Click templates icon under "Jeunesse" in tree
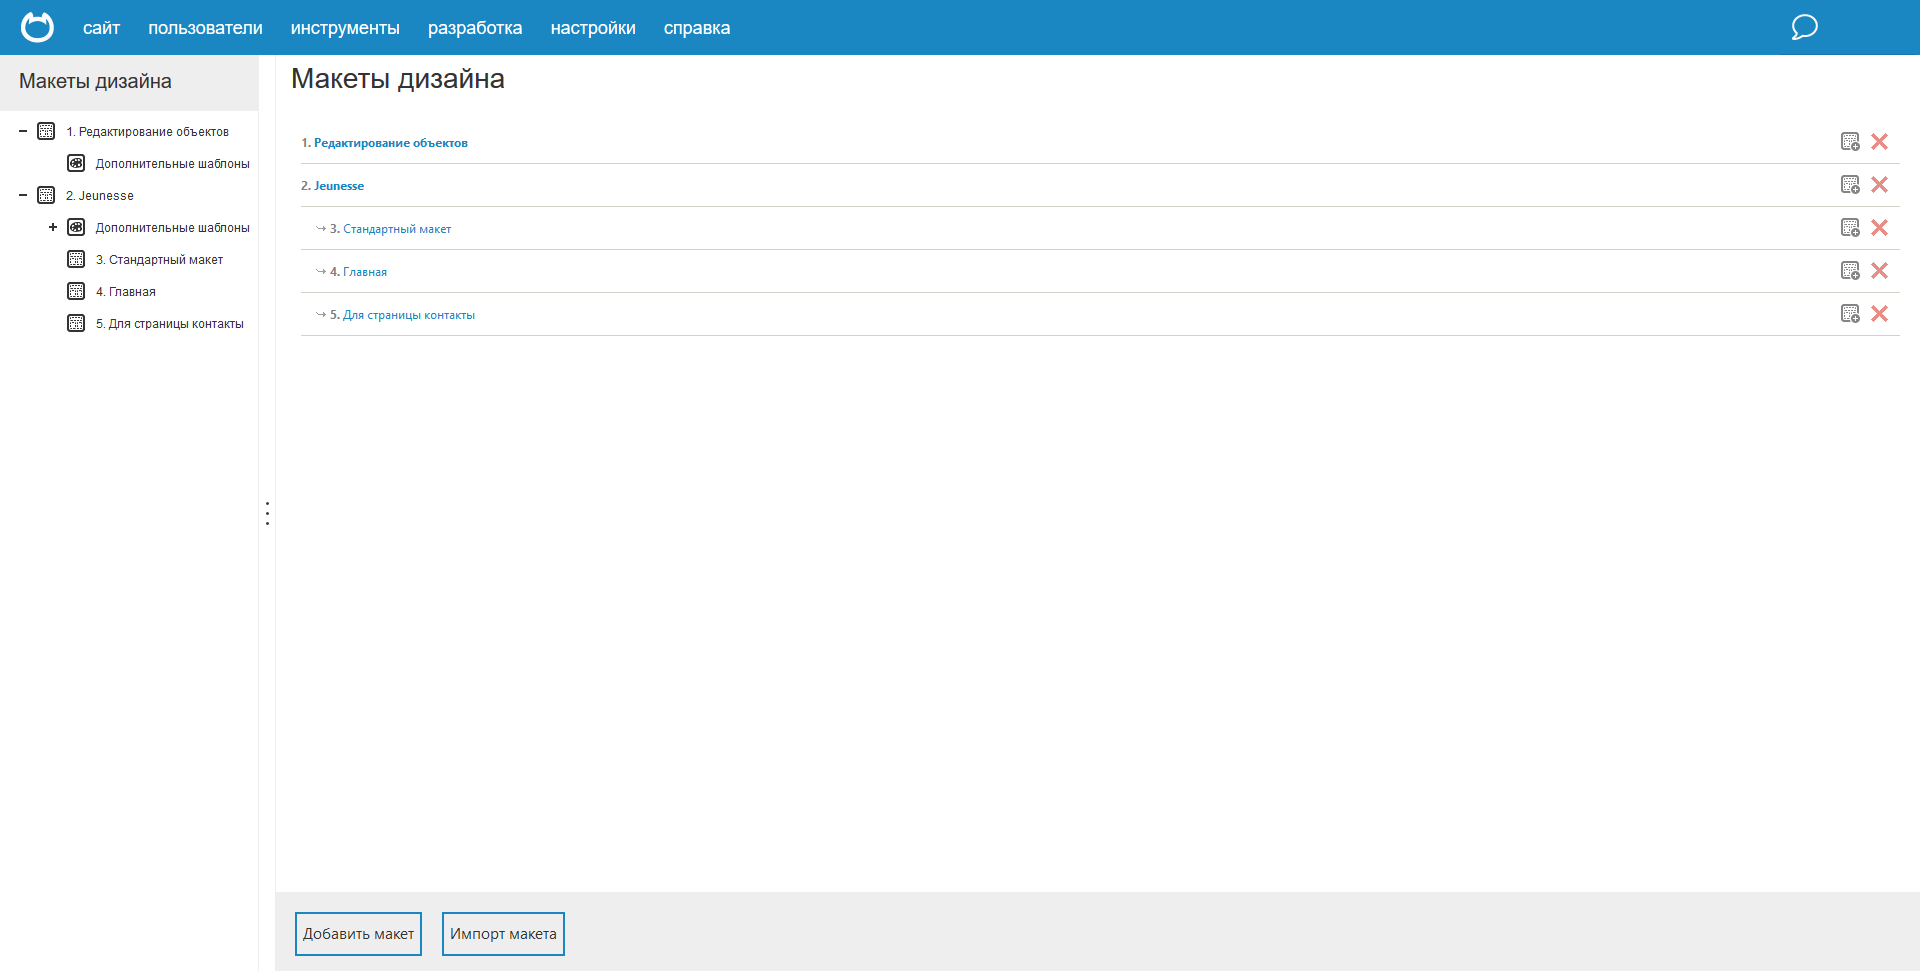Image resolution: width=1920 pixels, height=971 pixels. pos(76,227)
